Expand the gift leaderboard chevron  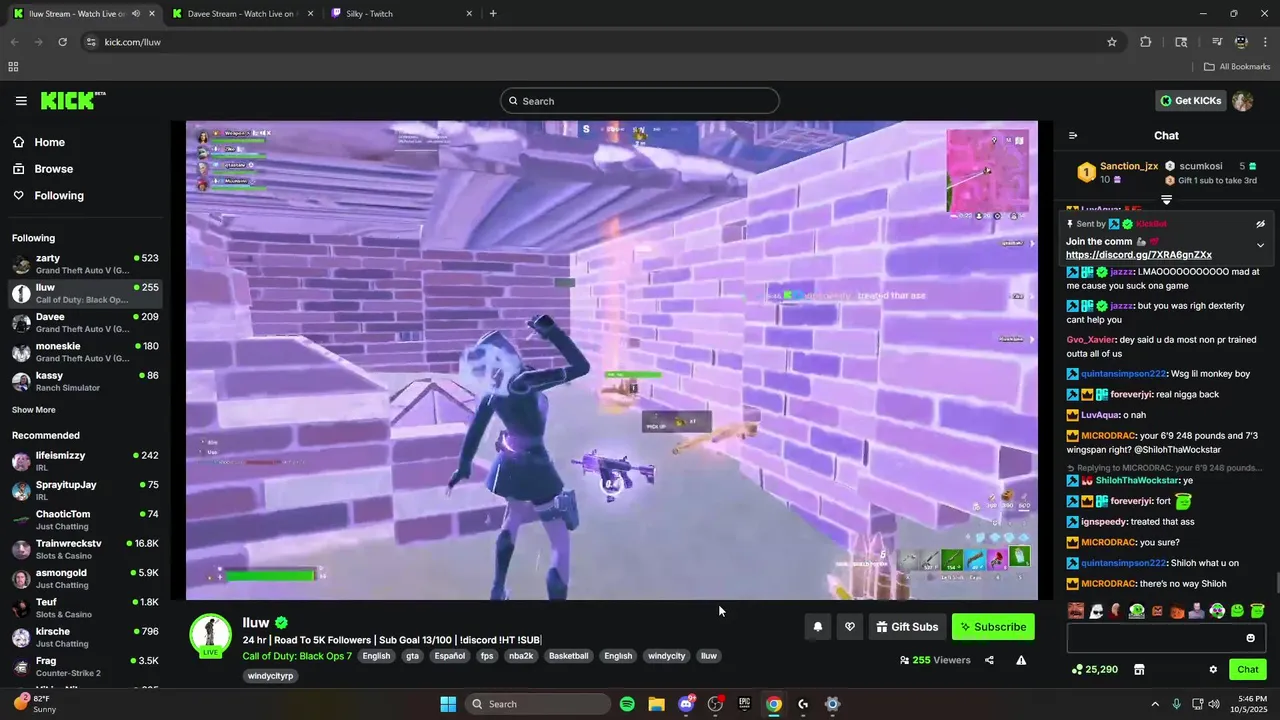[1166, 200]
